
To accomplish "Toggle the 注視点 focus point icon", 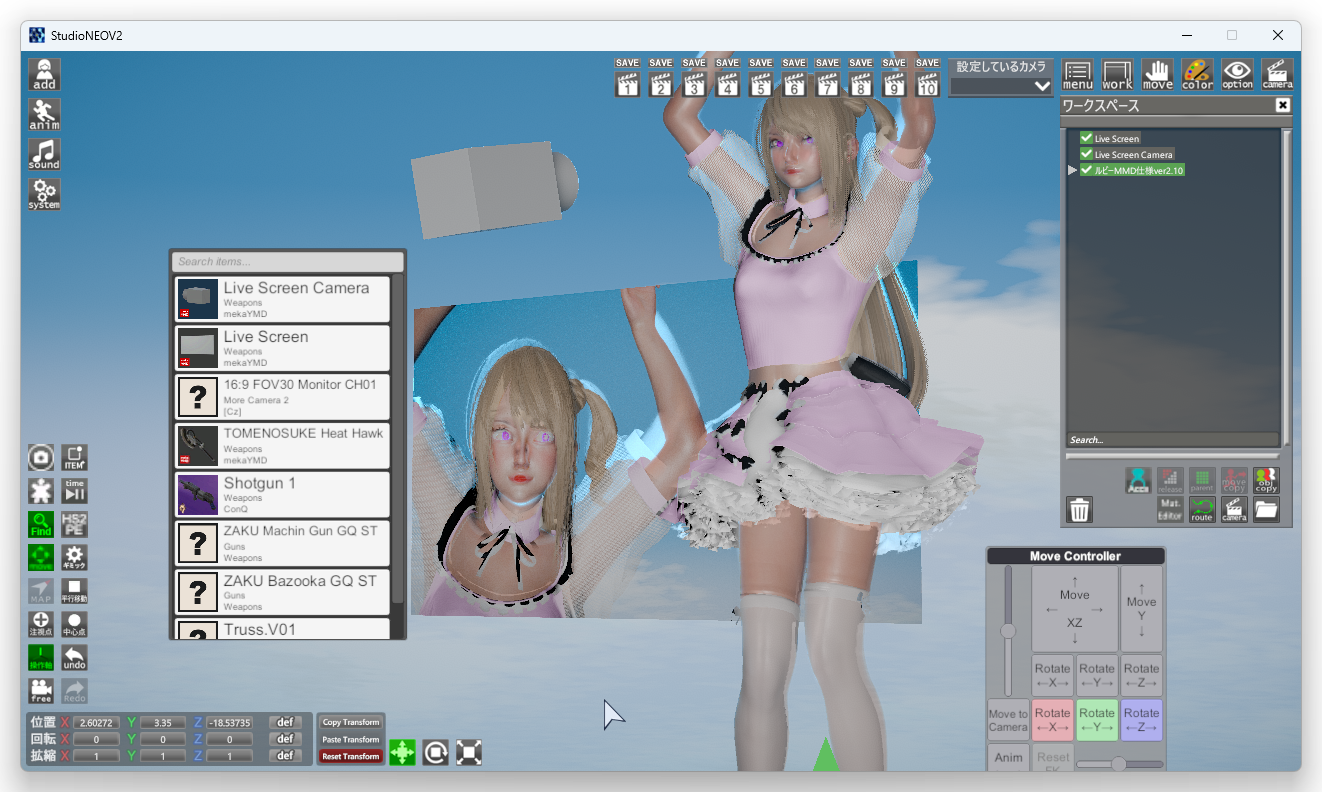I will point(41,624).
